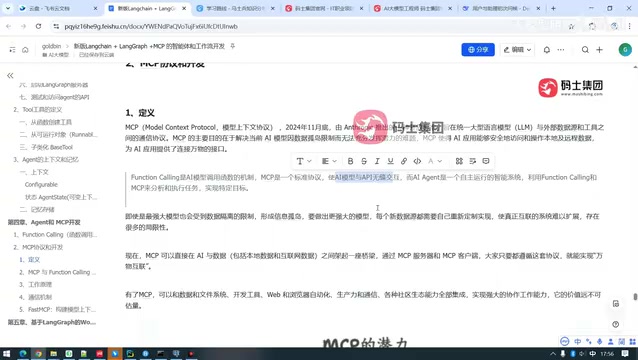Click the taskbar clock 17:56
The width and height of the screenshot is (638, 360).
click(x=607, y=354)
